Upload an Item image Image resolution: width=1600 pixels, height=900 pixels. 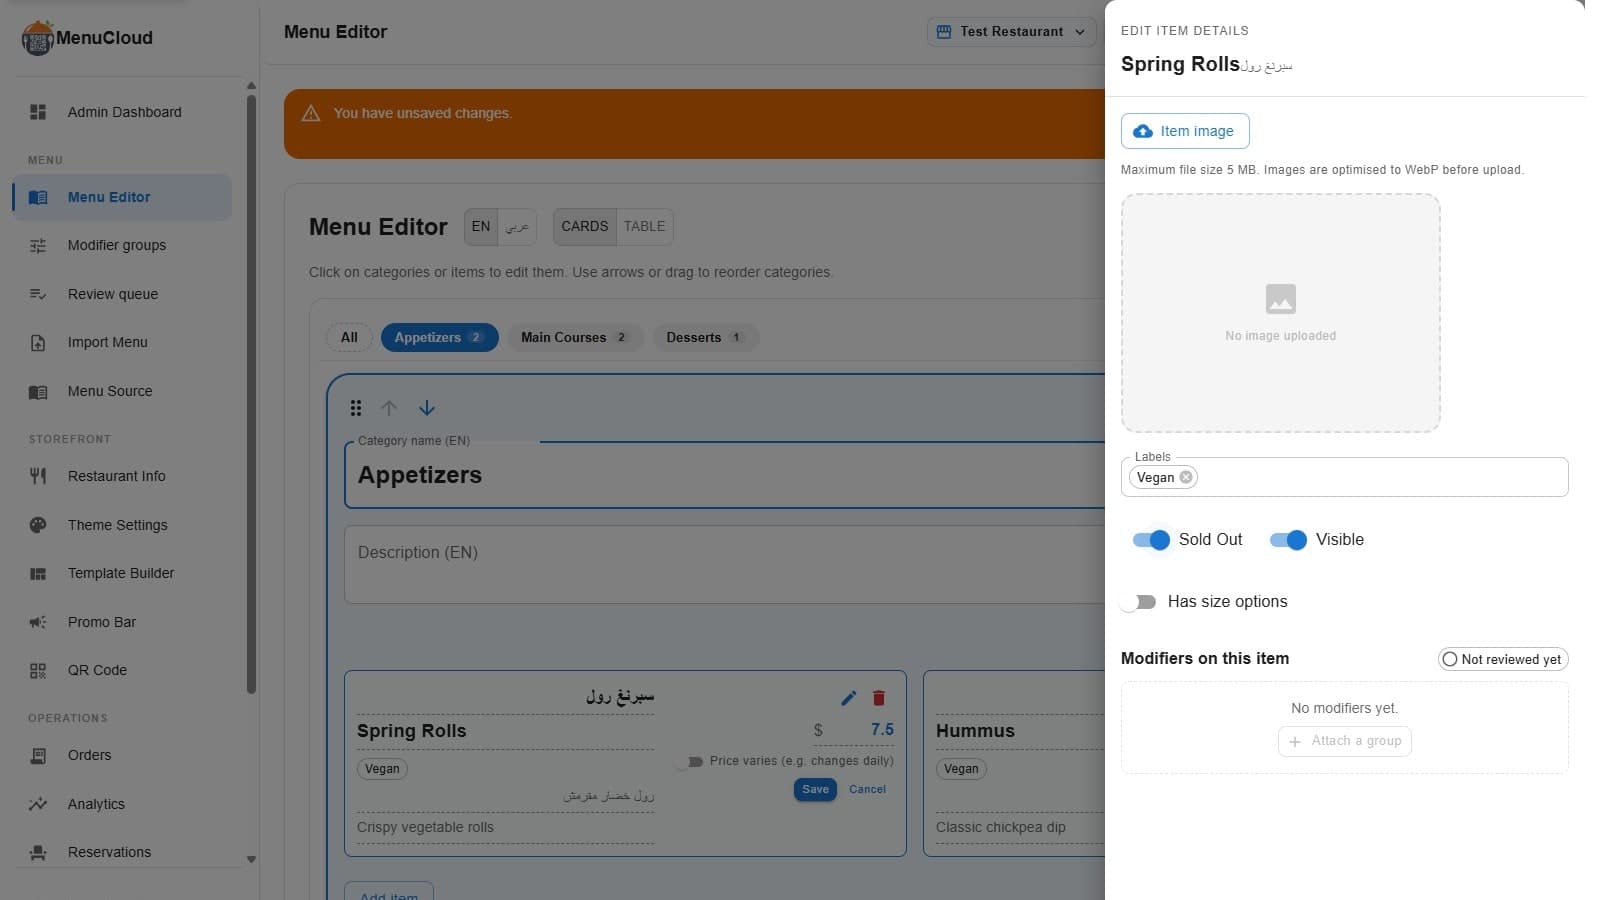point(1185,131)
